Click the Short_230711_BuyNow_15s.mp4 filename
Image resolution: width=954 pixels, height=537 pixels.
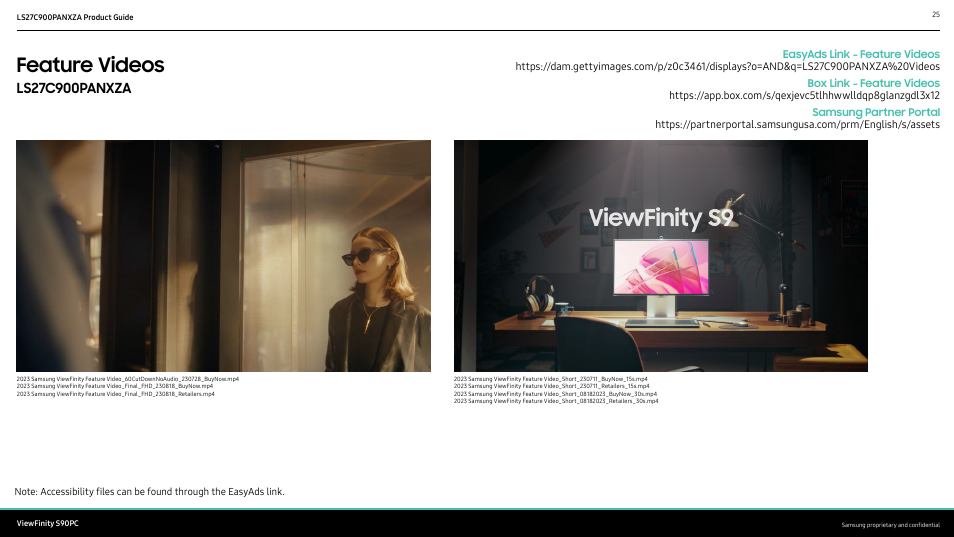coord(551,379)
